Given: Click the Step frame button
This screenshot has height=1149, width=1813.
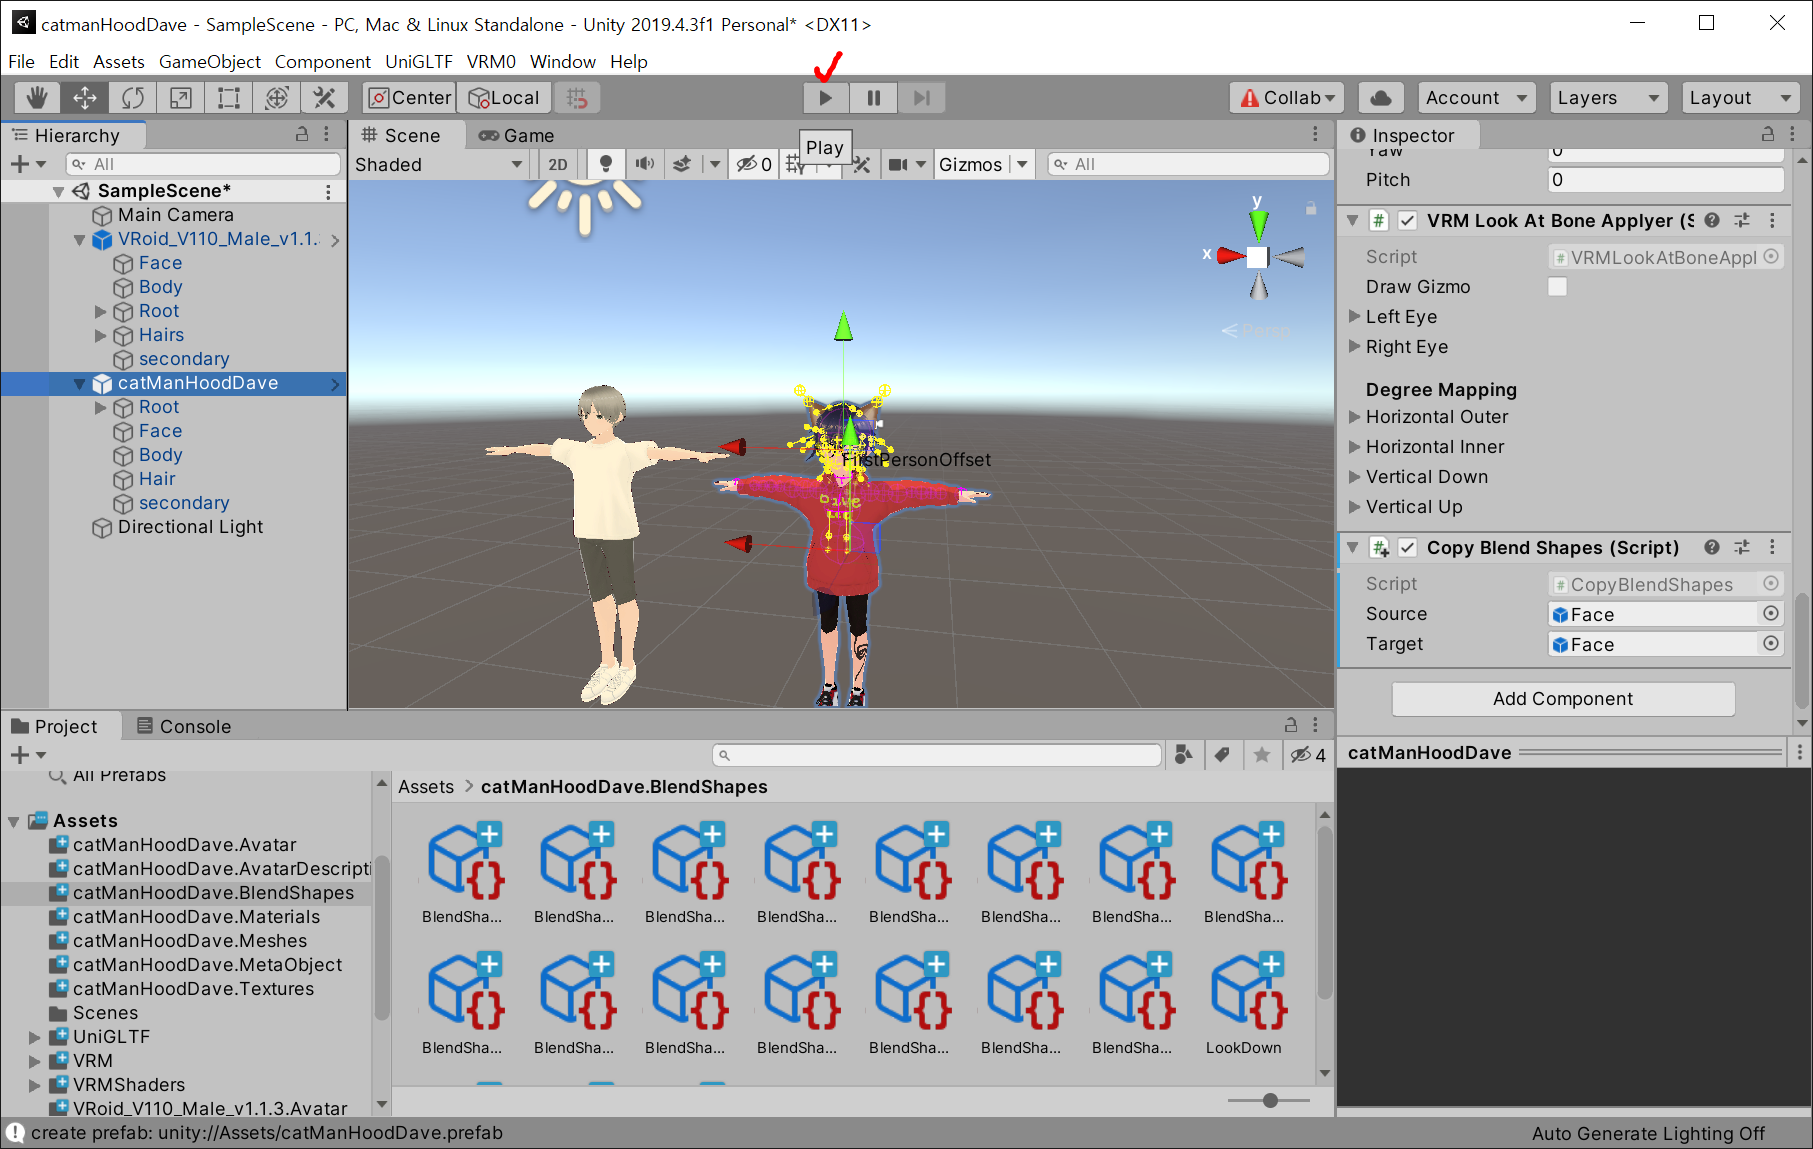Looking at the screenshot, I should tap(921, 97).
